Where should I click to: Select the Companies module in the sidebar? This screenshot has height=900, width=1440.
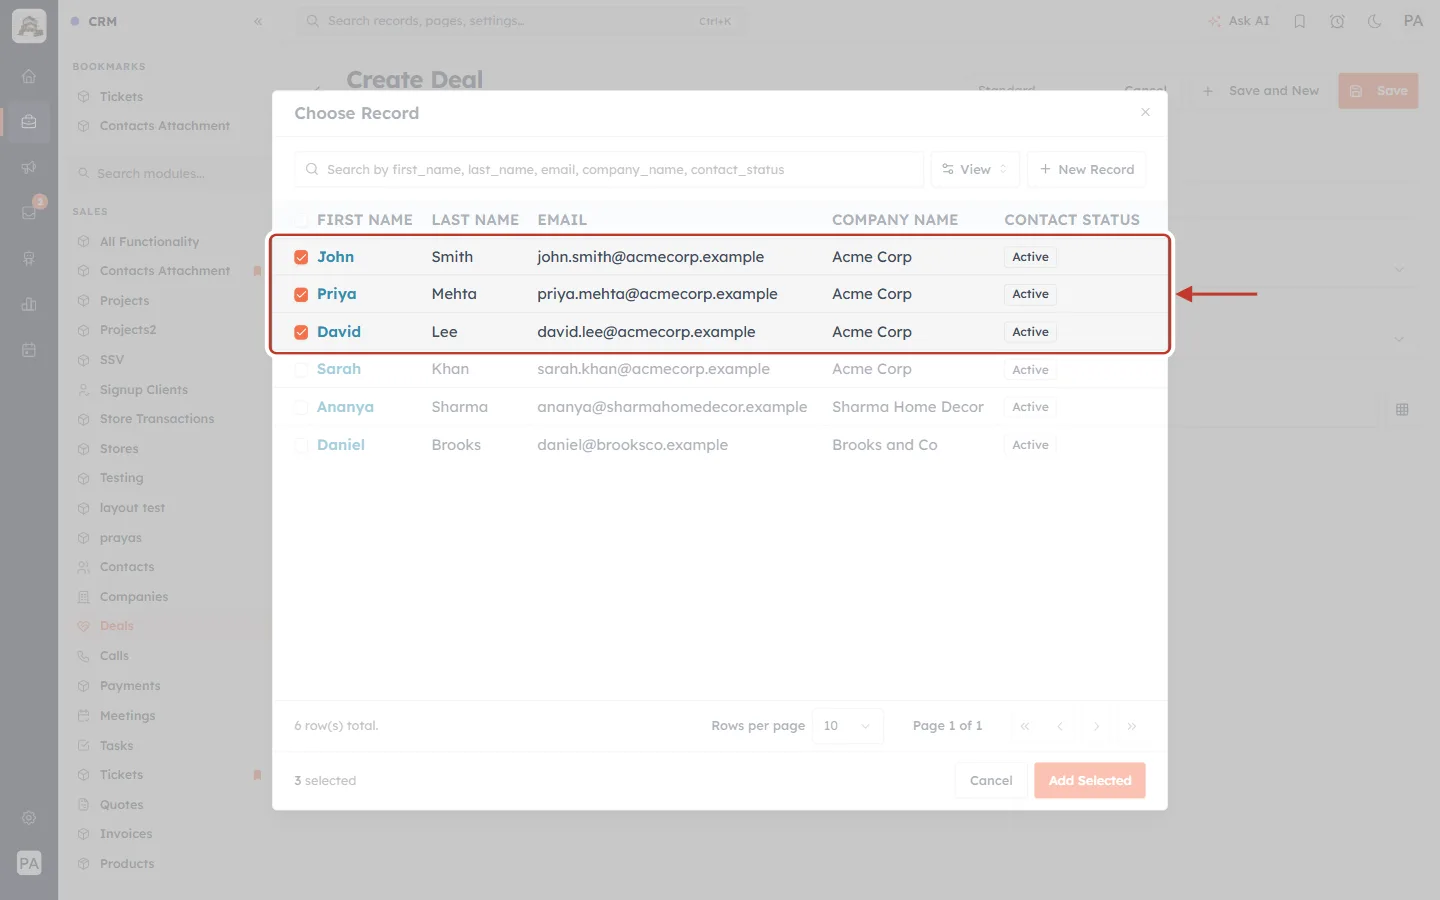tap(134, 597)
